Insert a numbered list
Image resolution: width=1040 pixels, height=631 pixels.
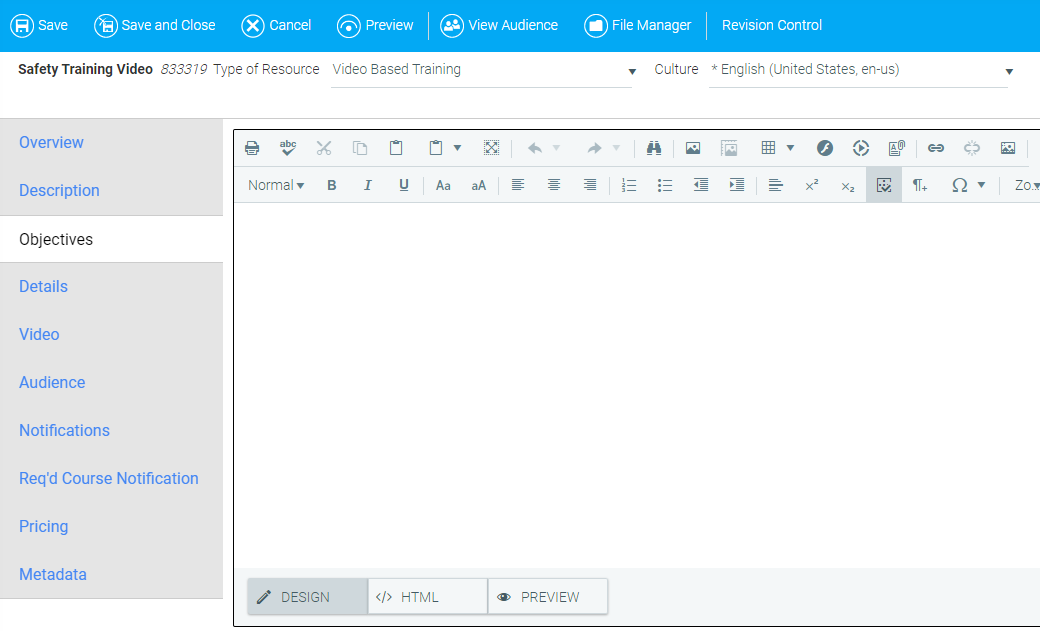629,185
